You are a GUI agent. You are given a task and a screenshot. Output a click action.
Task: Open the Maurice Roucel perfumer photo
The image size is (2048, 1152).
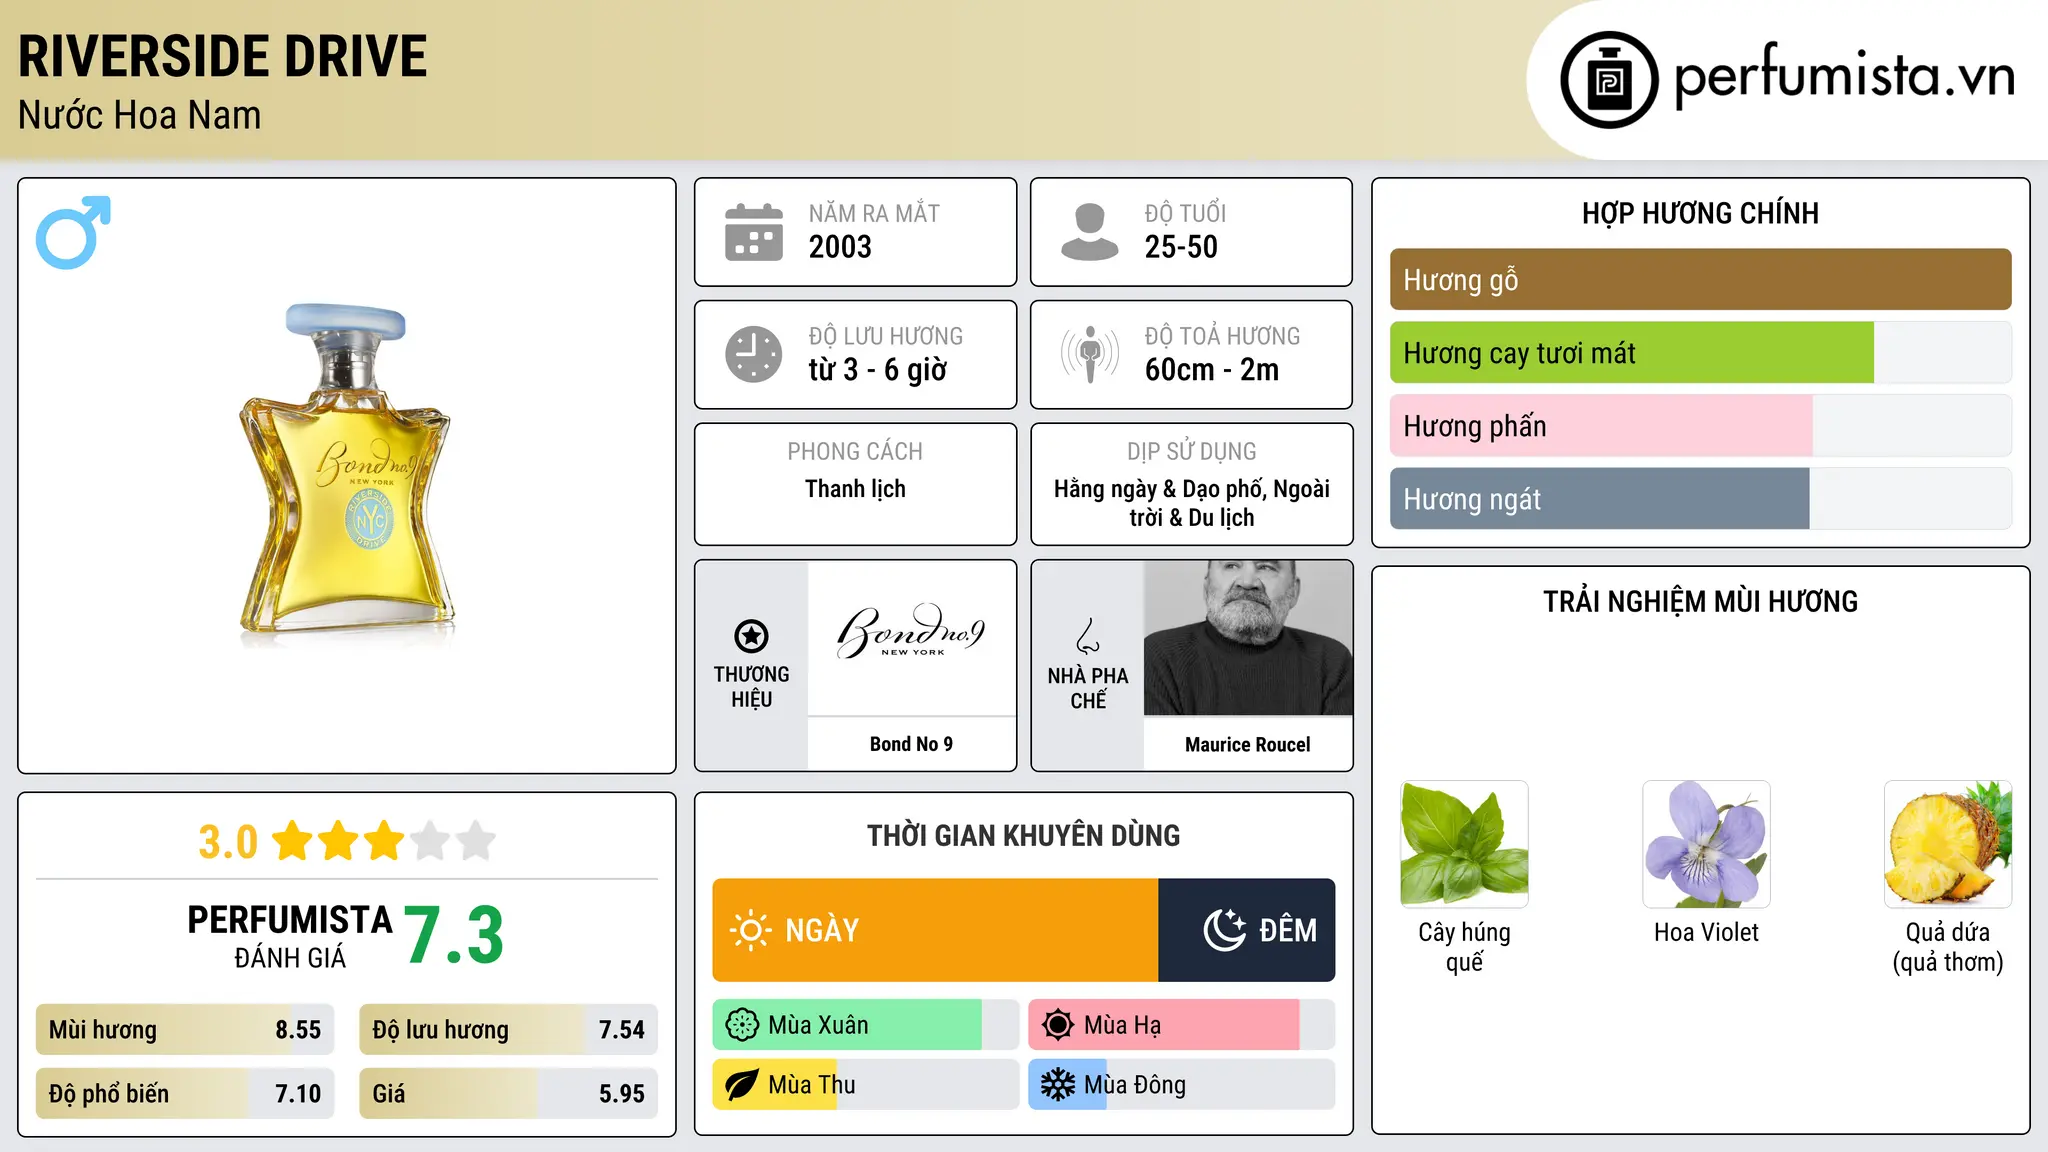(1248, 638)
